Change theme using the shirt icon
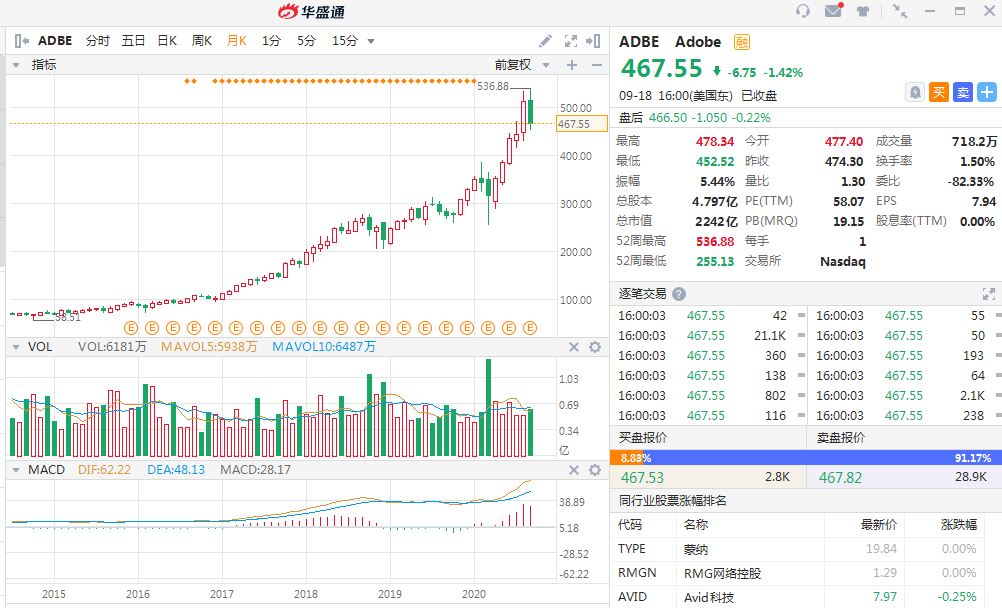 (863, 12)
